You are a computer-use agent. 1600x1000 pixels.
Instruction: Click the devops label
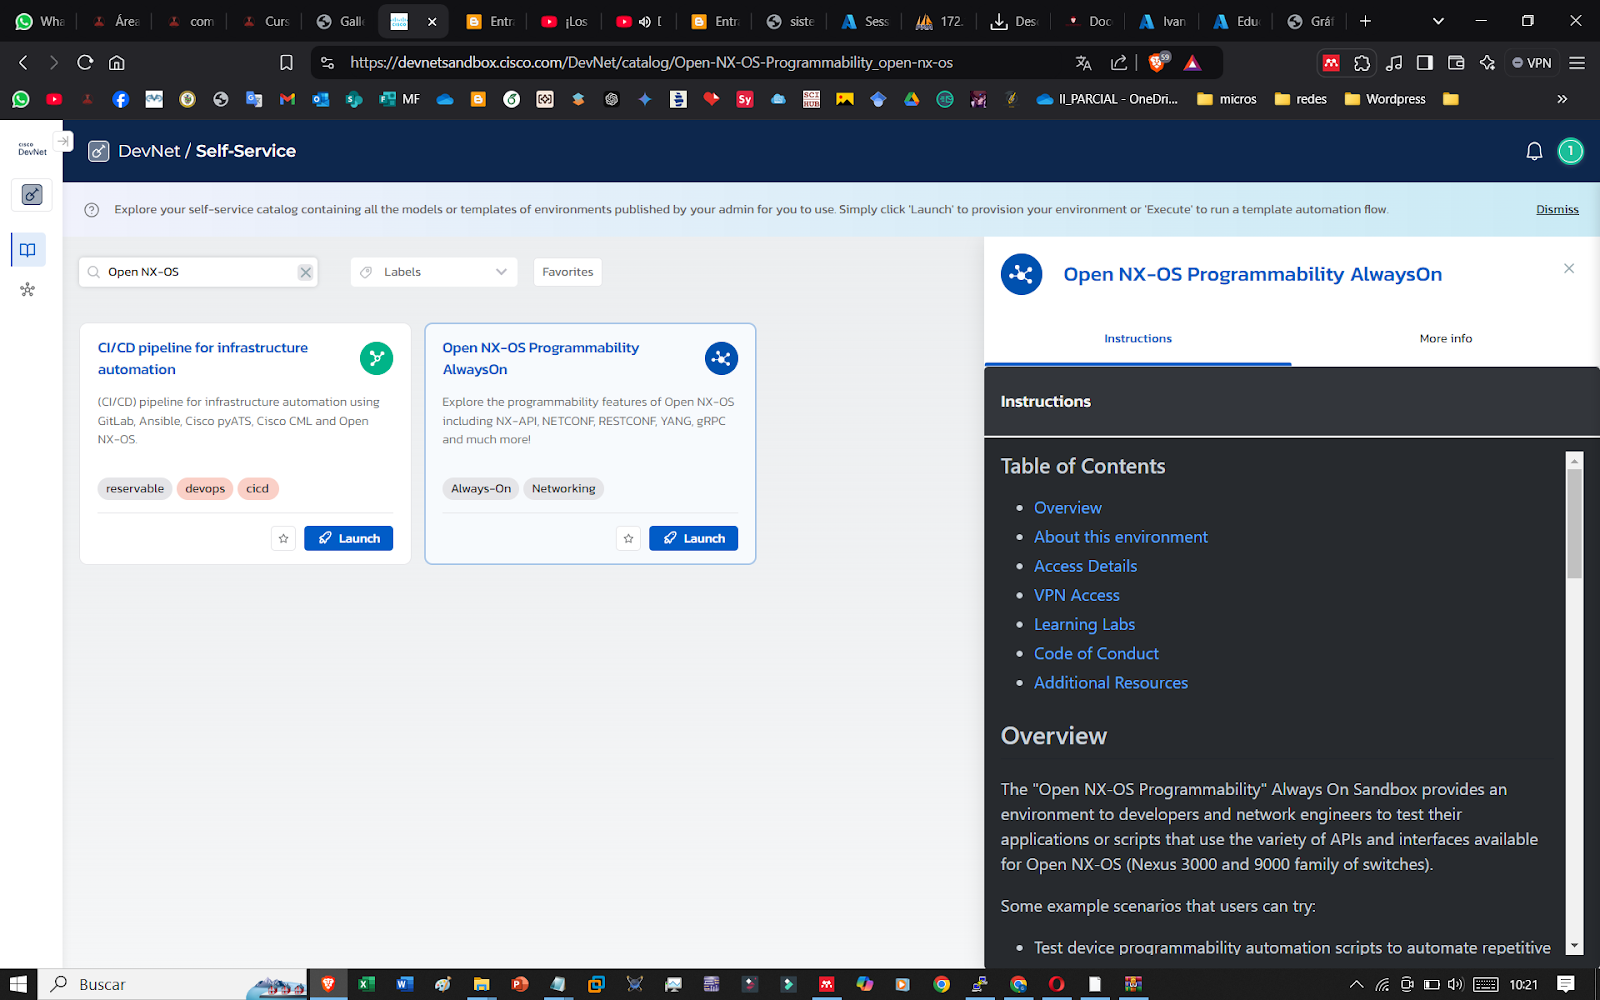[x=205, y=489]
